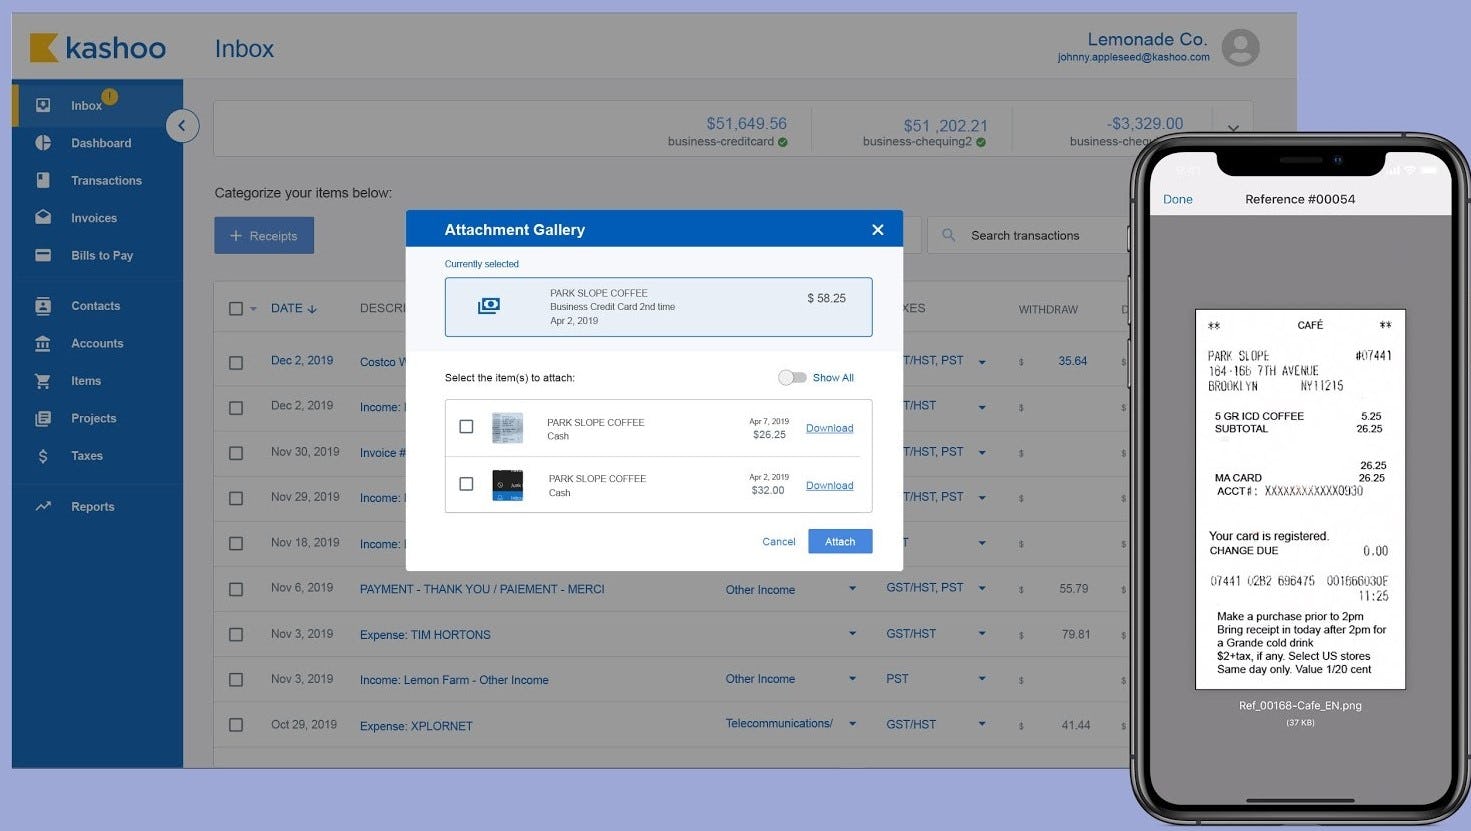Screen dimensions: 1471x831
Task: Select the Lemon Farm row checkbox
Action: [236, 680]
